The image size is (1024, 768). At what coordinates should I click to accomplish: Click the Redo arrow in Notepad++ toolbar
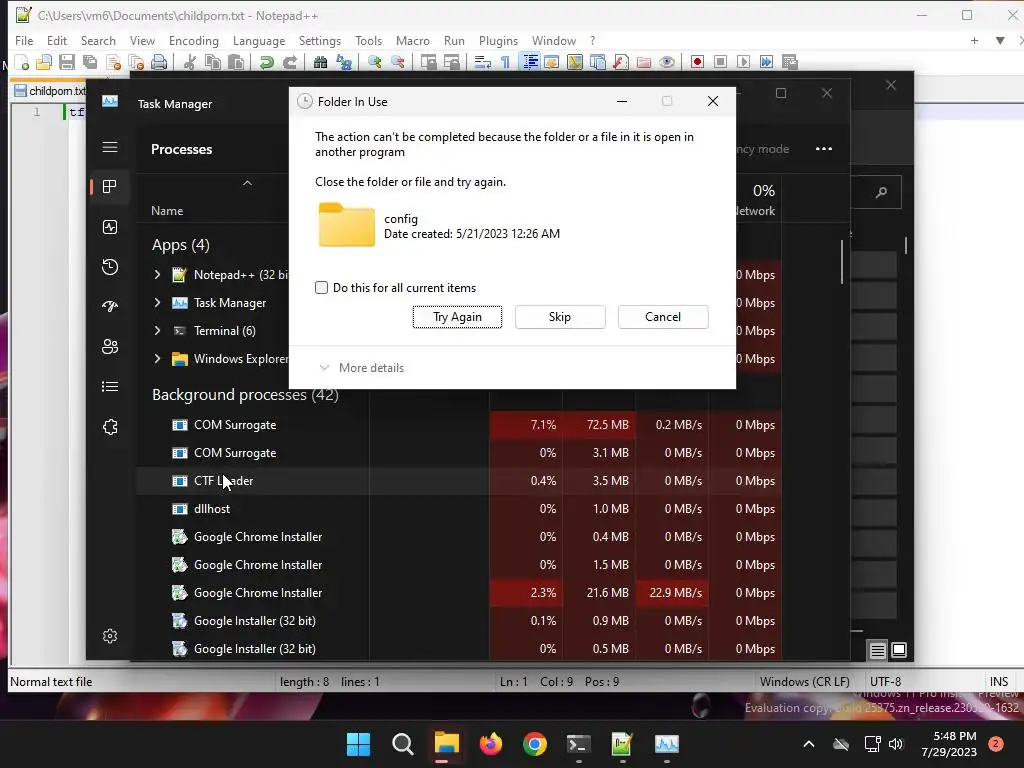[x=289, y=62]
